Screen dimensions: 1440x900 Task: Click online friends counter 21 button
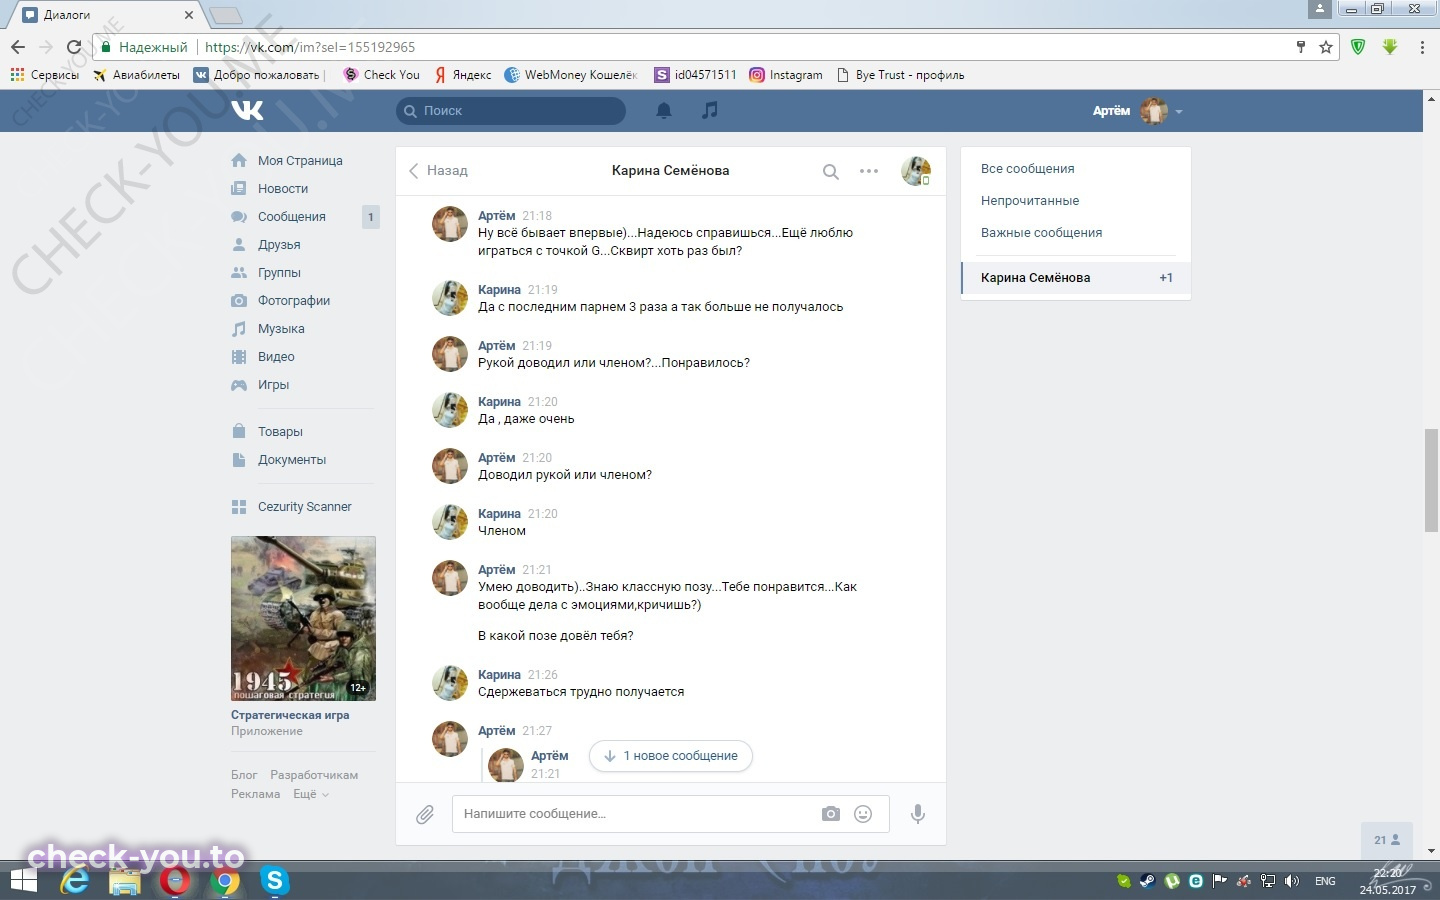[1387, 840]
